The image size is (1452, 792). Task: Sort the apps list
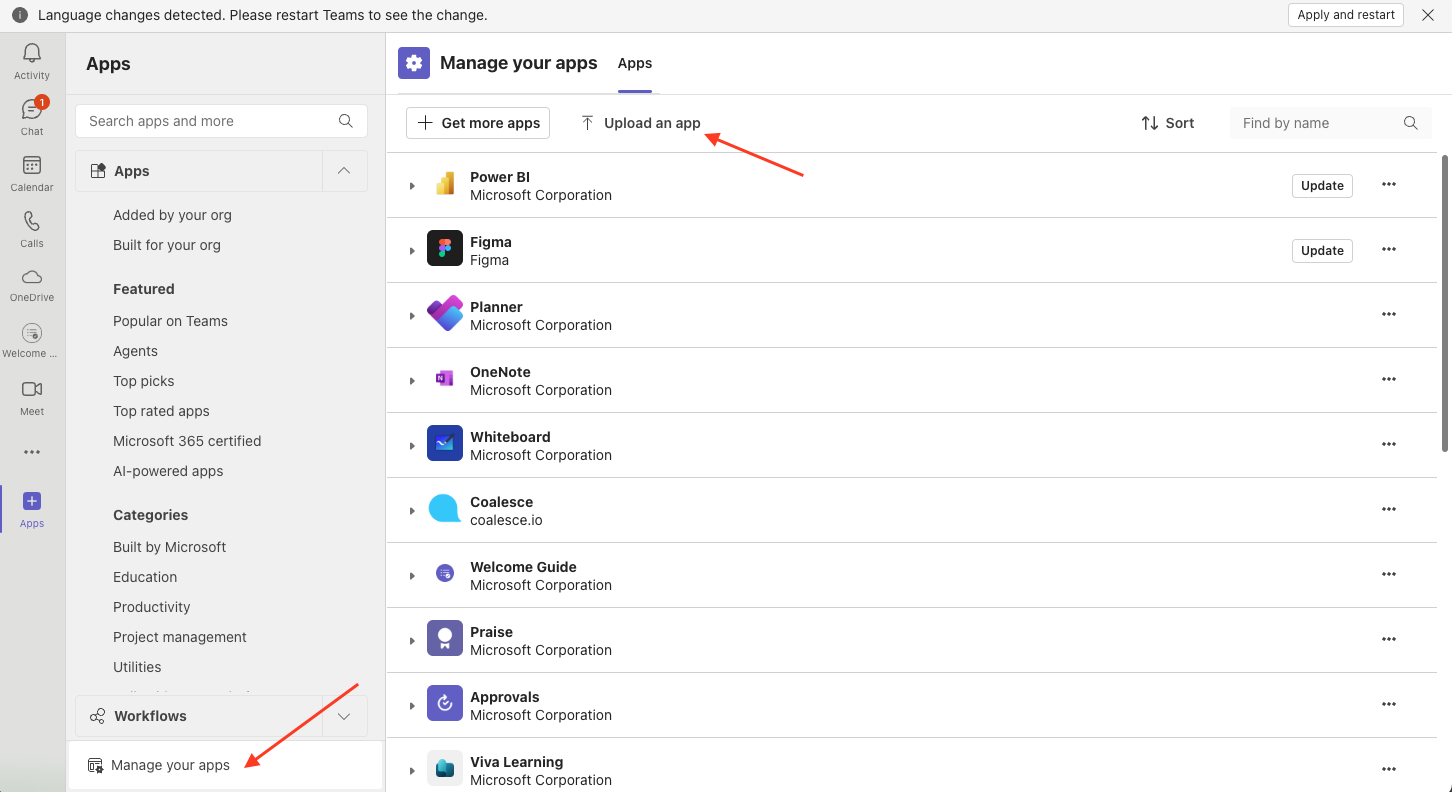point(1167,123)
